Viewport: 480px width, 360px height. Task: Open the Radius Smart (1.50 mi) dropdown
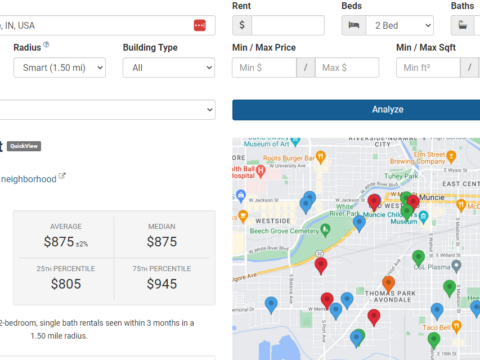coord(59,68)
